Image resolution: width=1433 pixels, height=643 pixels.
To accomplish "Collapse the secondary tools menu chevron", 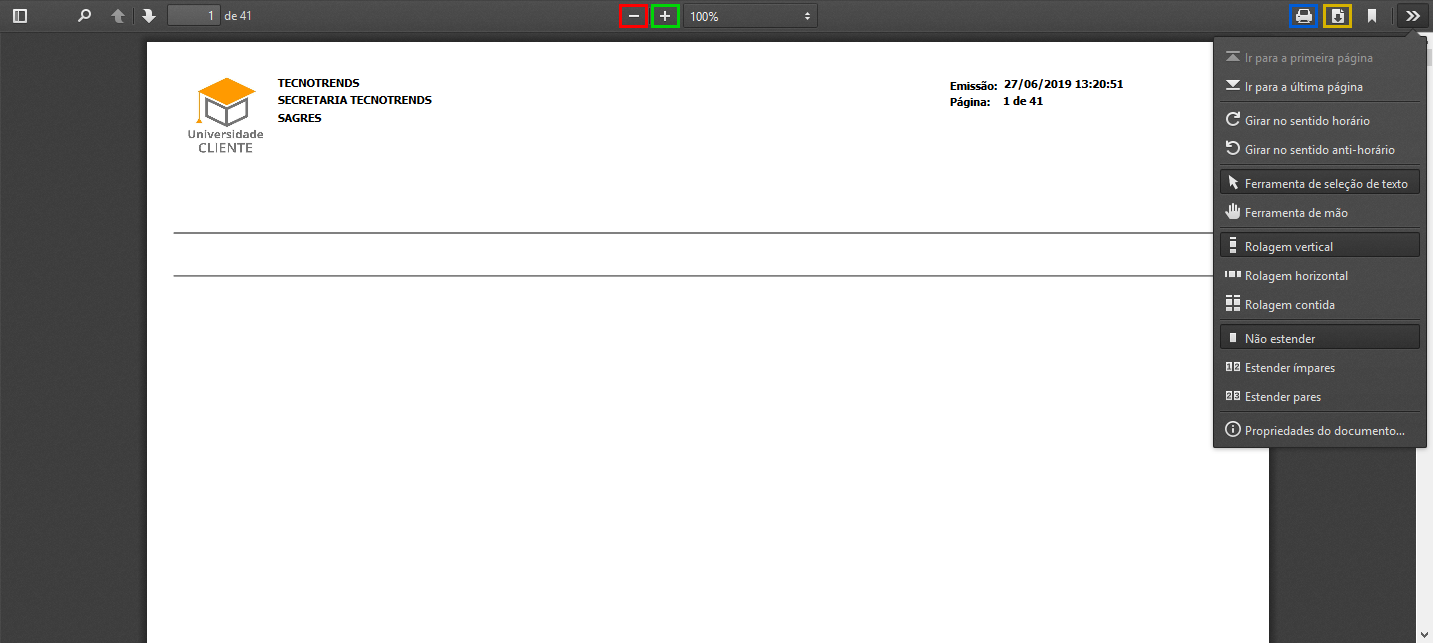I will click(1412, 16).
